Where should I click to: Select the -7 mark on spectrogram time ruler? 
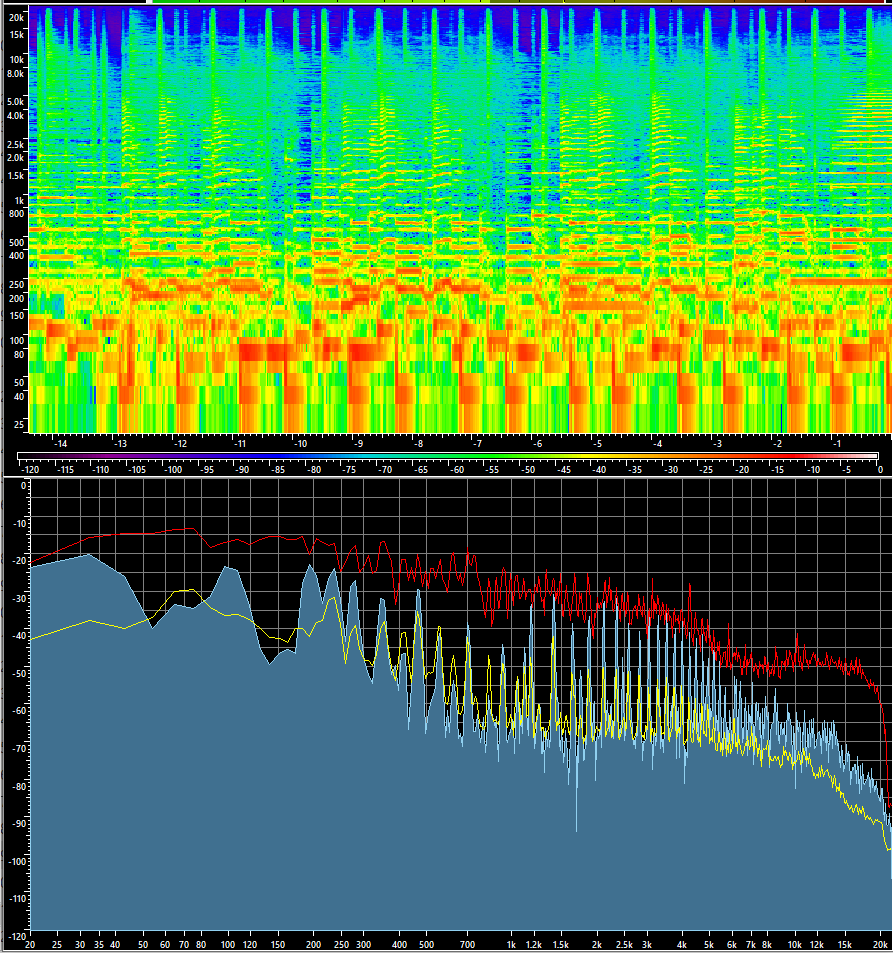478,444
